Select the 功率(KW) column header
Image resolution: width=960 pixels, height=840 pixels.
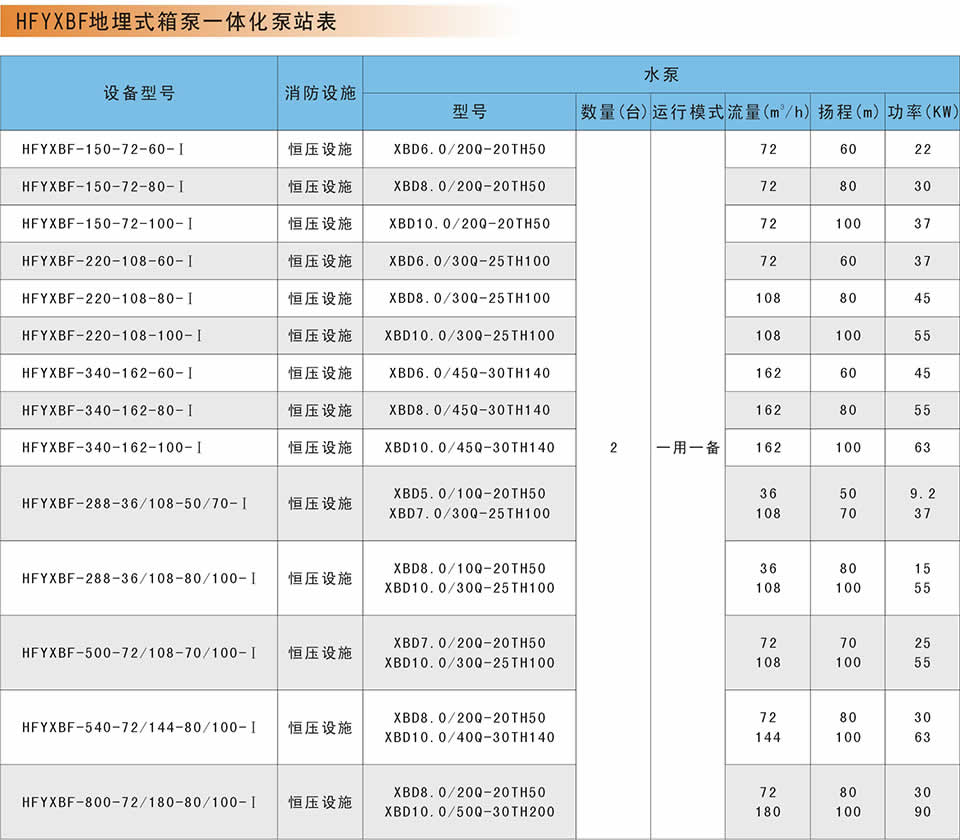click(x=922, y=112)
